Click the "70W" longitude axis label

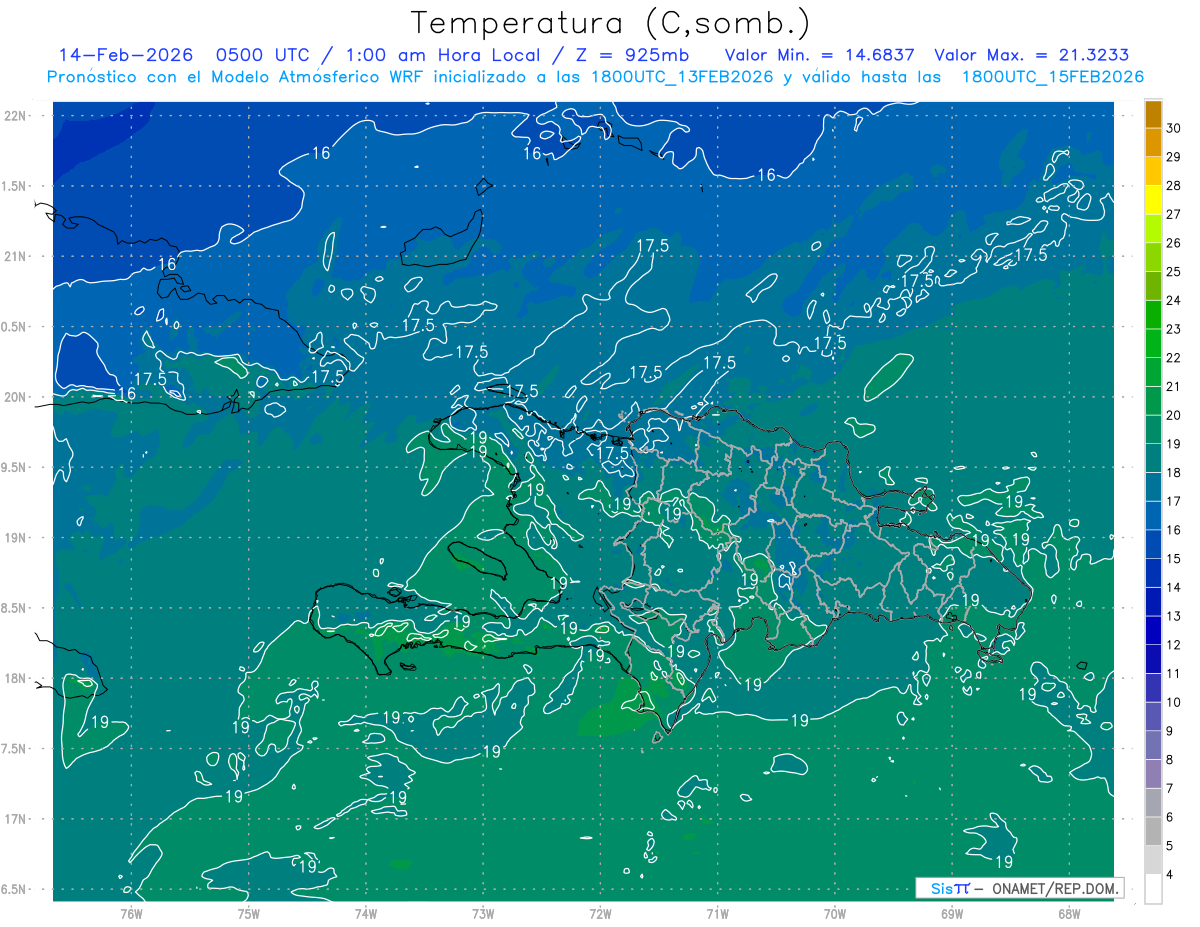click(834, 913)
